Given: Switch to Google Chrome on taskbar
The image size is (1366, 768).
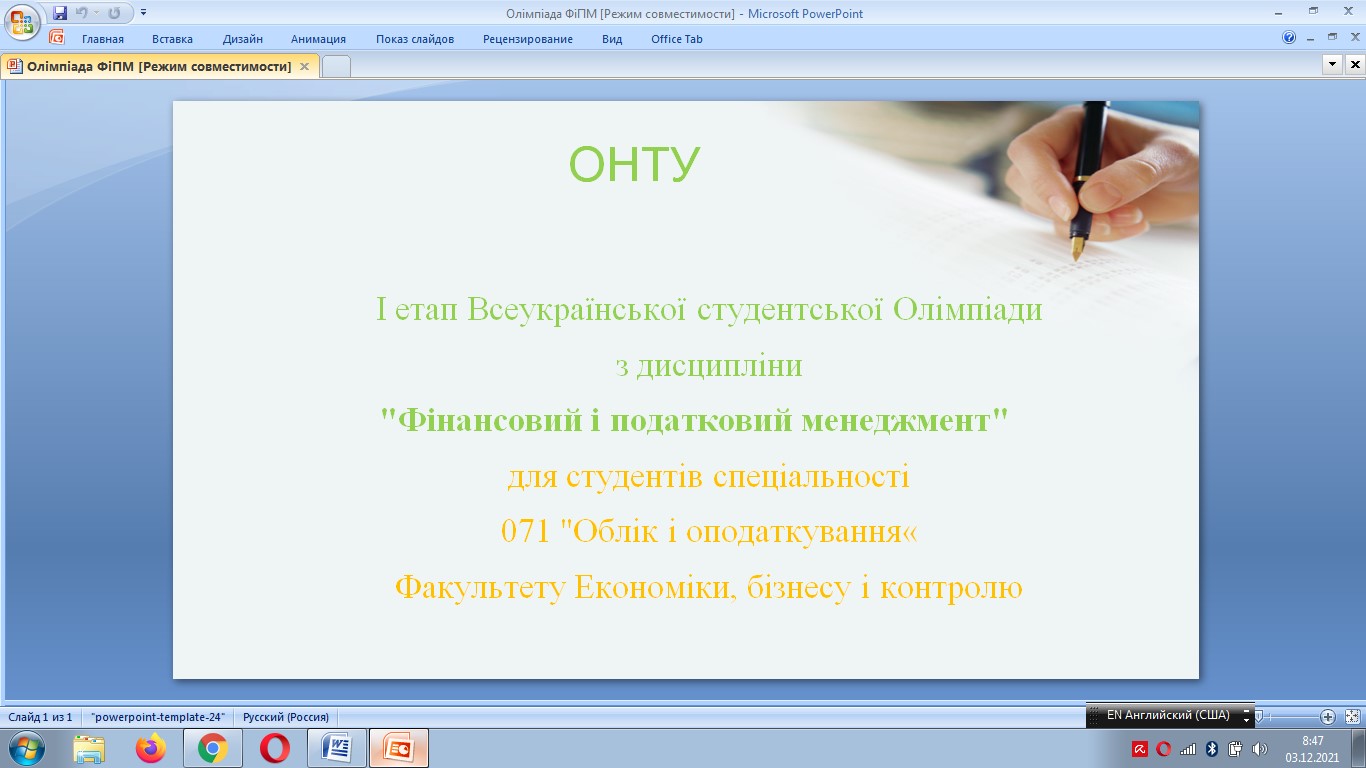Looking at the screenshot, I should [x=213, y=748].
